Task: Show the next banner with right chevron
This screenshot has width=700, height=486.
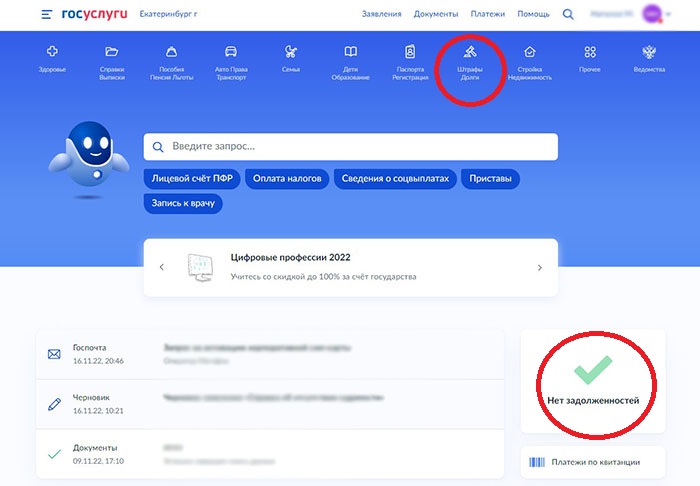Action: [540, 268]
